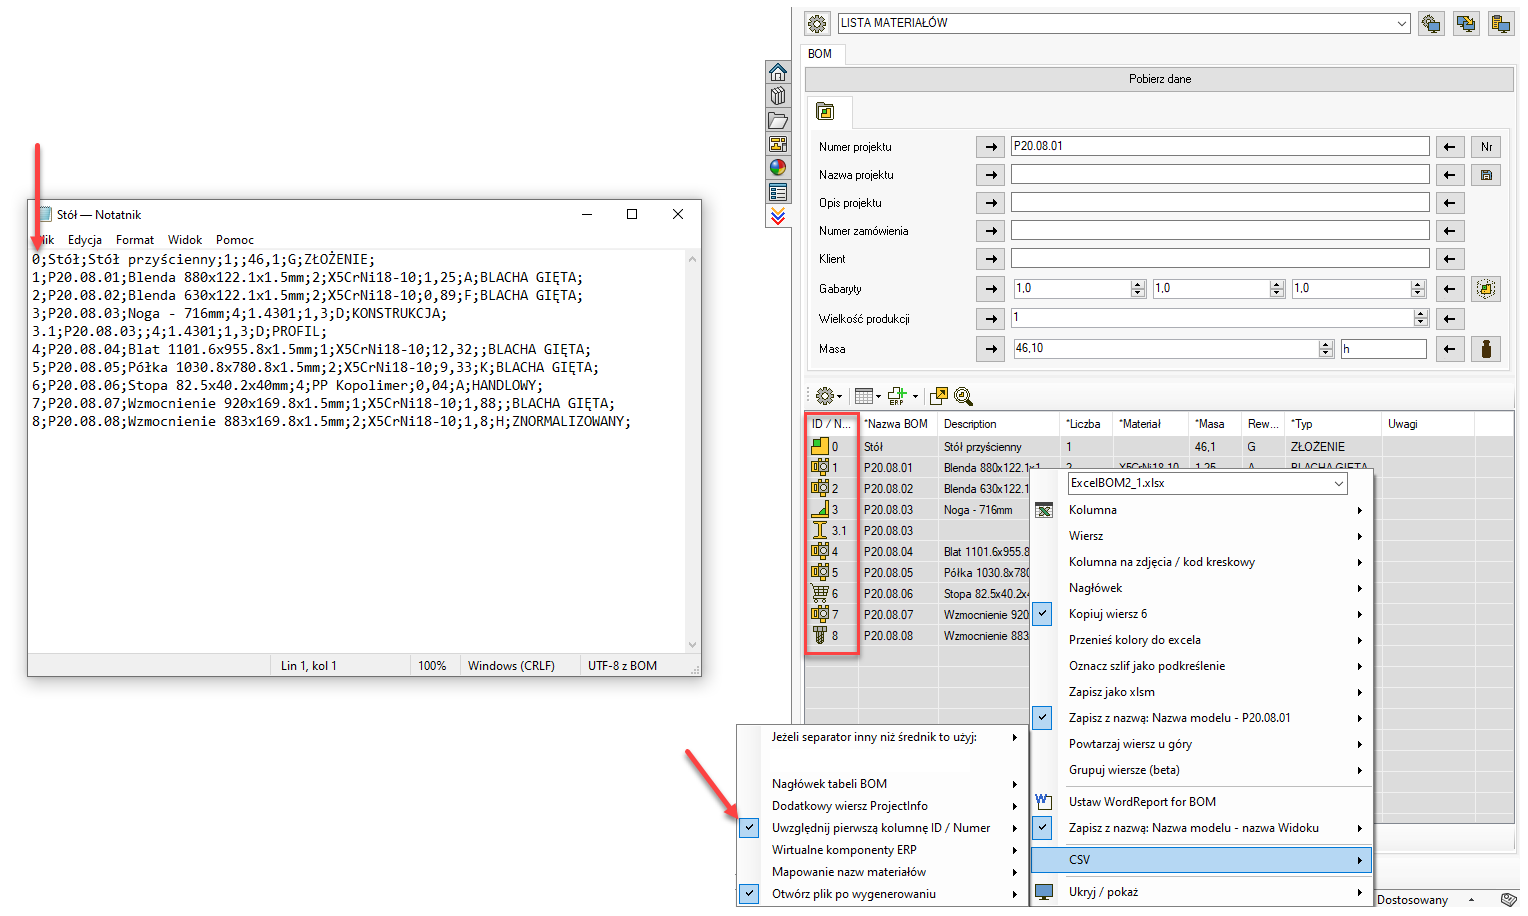
Task: Expand the ExcelBOM2_1.xlsx template dropdown
Action: coord(1338,484)
